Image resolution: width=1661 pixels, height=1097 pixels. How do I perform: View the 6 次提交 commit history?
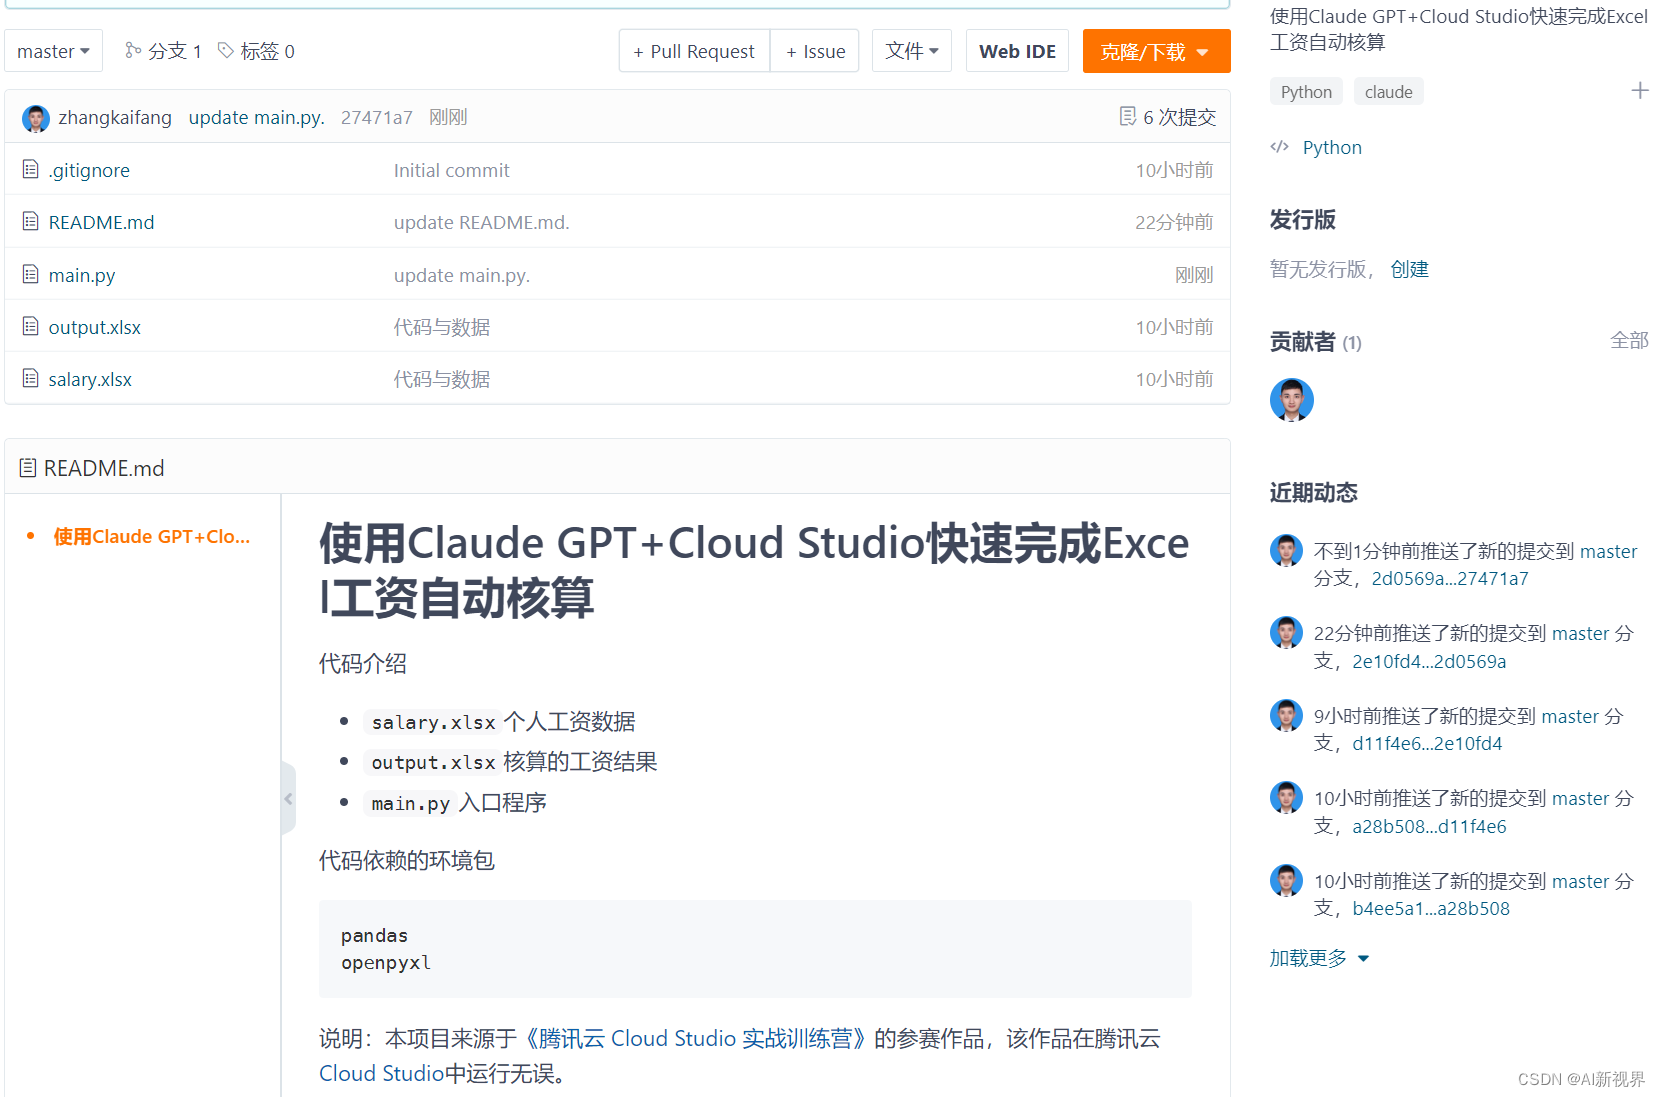(1179, 118)
